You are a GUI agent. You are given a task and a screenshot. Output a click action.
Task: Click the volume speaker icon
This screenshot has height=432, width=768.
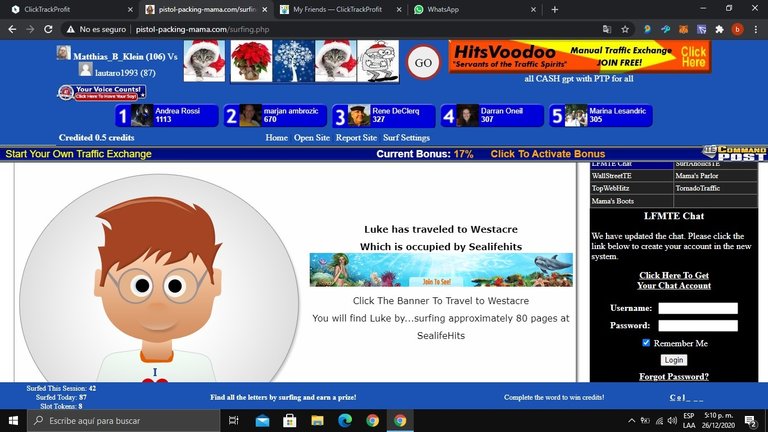pyautogui.click(x=672, y=421)
